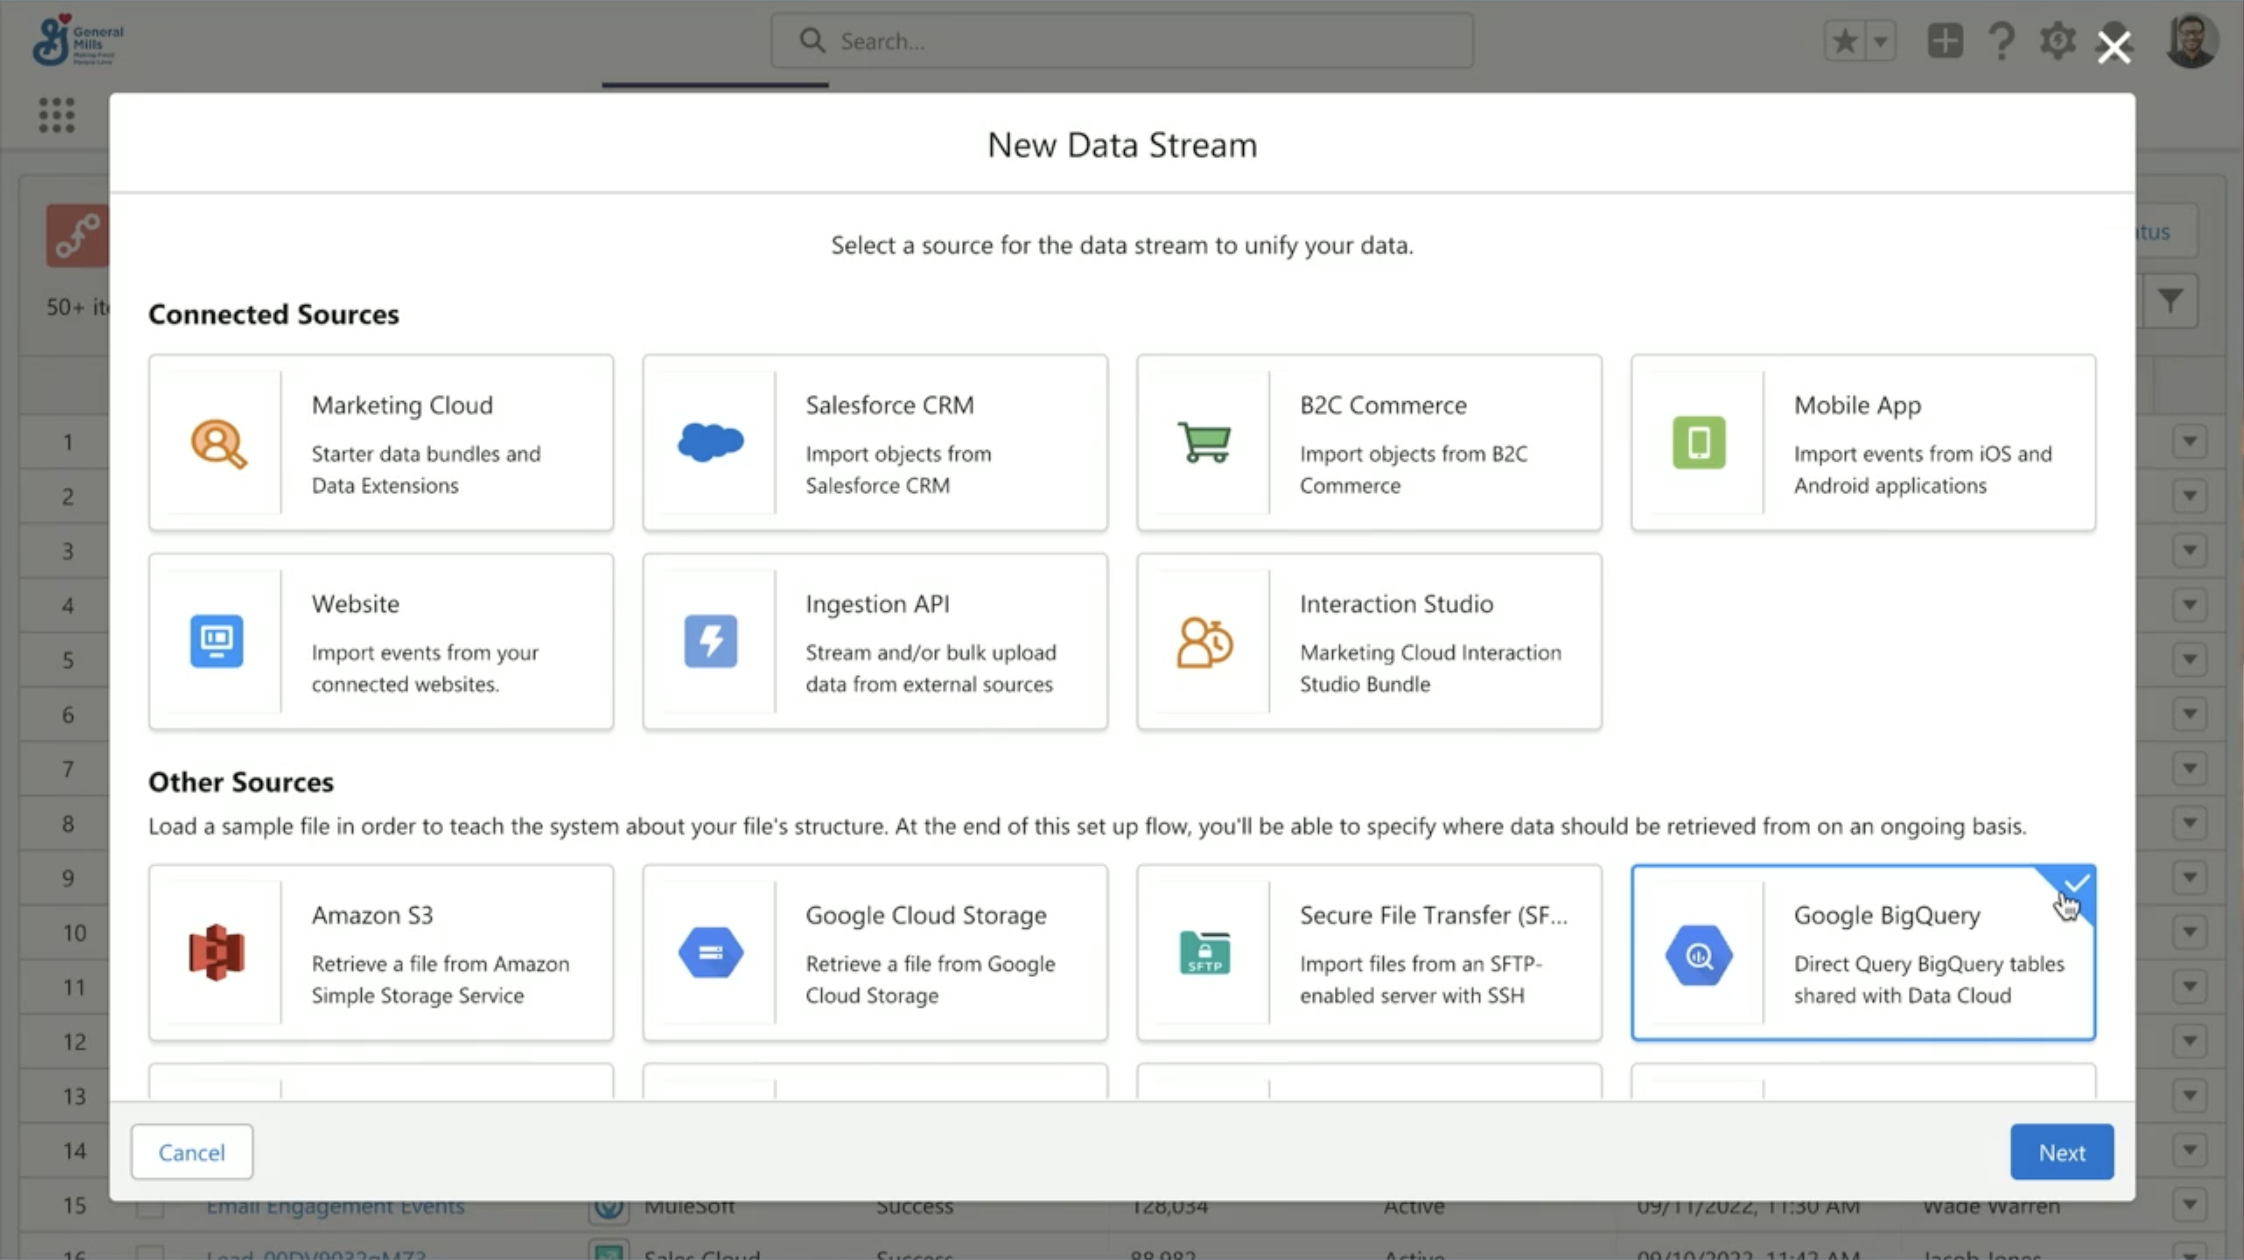Click the global Search field
The width and height of the screenshot is (2244, 1260).
coord(1121,41)
